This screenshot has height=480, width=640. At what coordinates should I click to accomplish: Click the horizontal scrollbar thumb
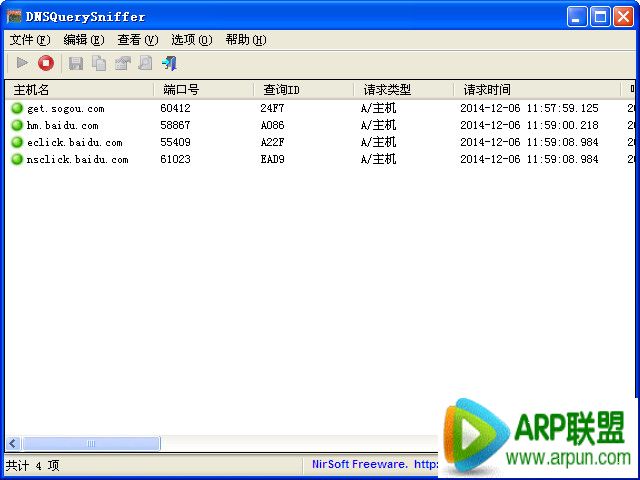pyautogui.click(x=91, y=443)
